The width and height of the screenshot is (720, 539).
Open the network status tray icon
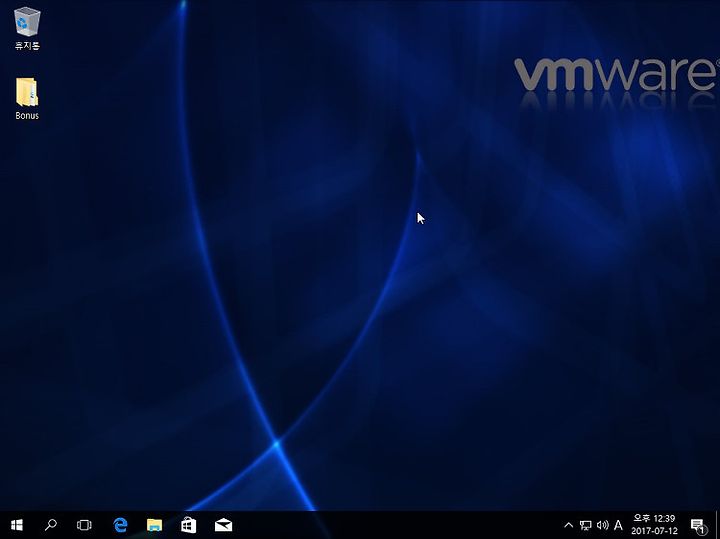click(585, 525)
